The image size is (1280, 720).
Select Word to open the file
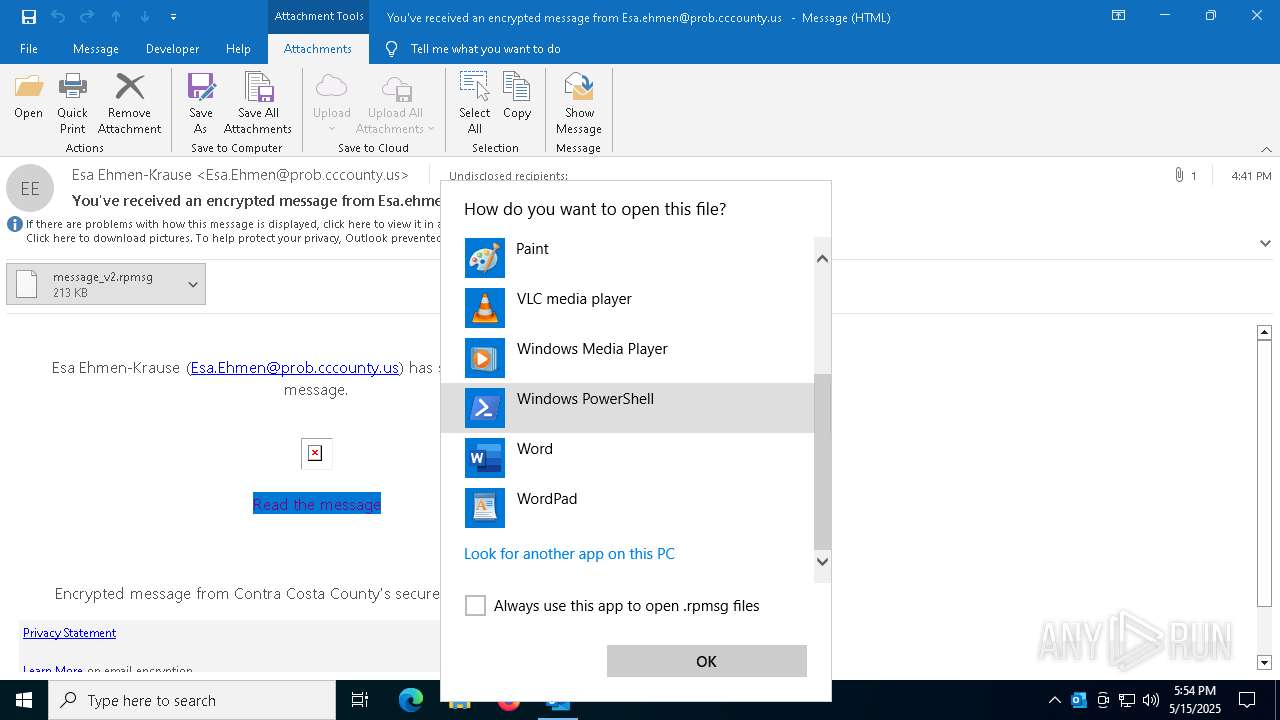coord(628,458)
